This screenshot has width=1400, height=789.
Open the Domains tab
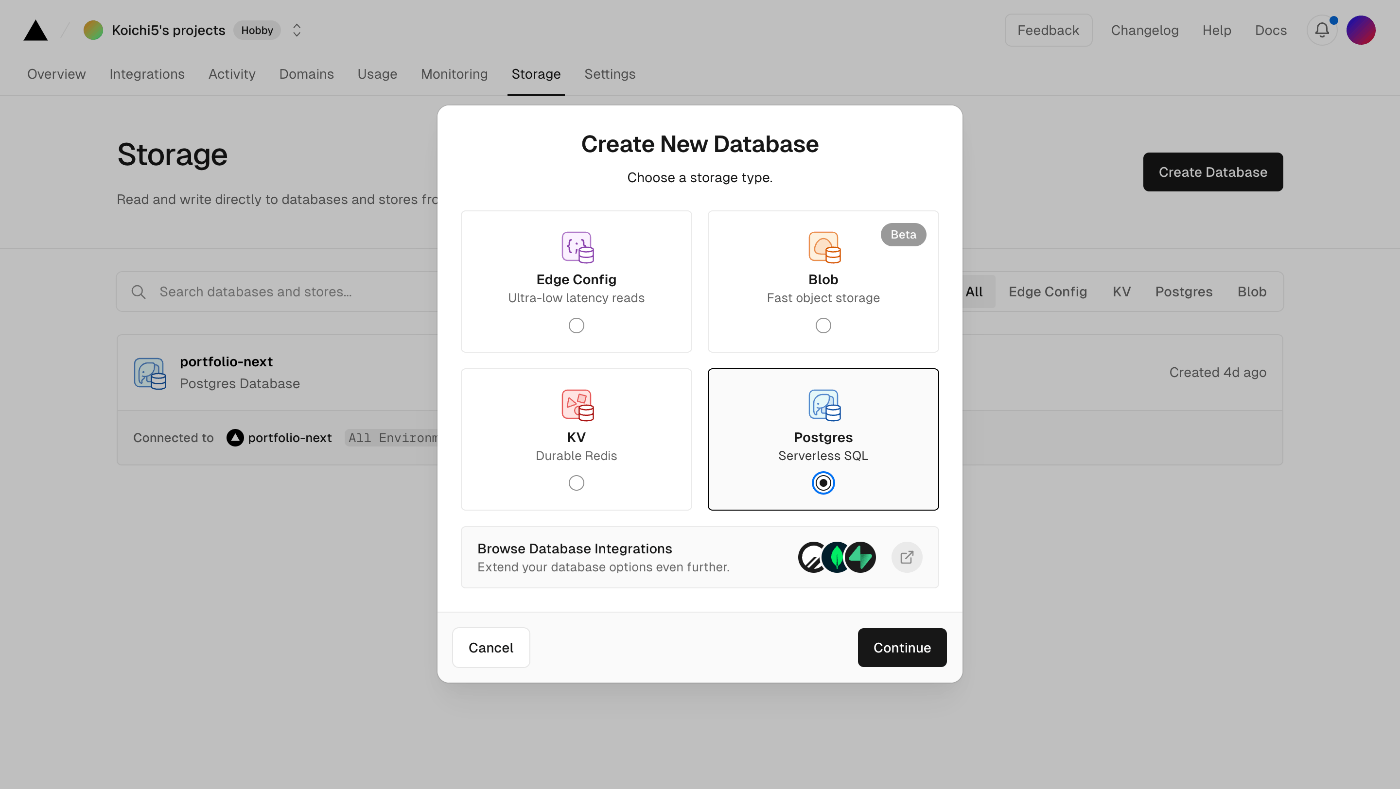coord(307,74)
